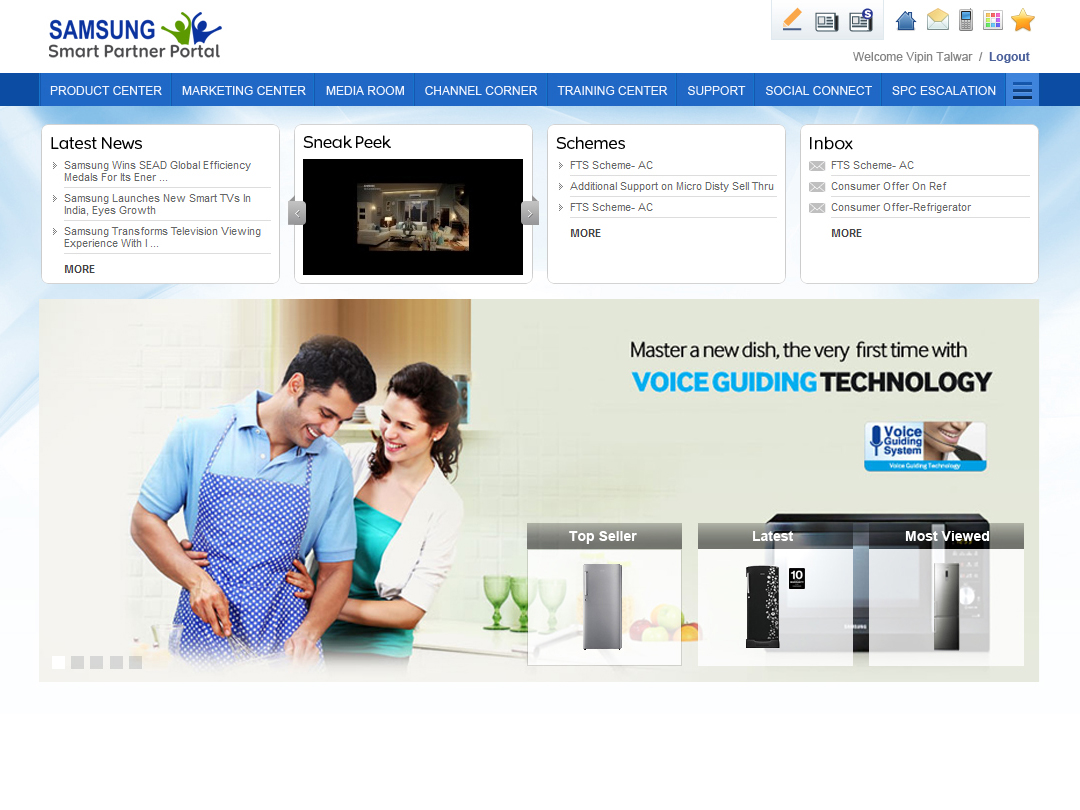
Task: Go to MEDIA ROOM
Action: [x=365, y=90]
